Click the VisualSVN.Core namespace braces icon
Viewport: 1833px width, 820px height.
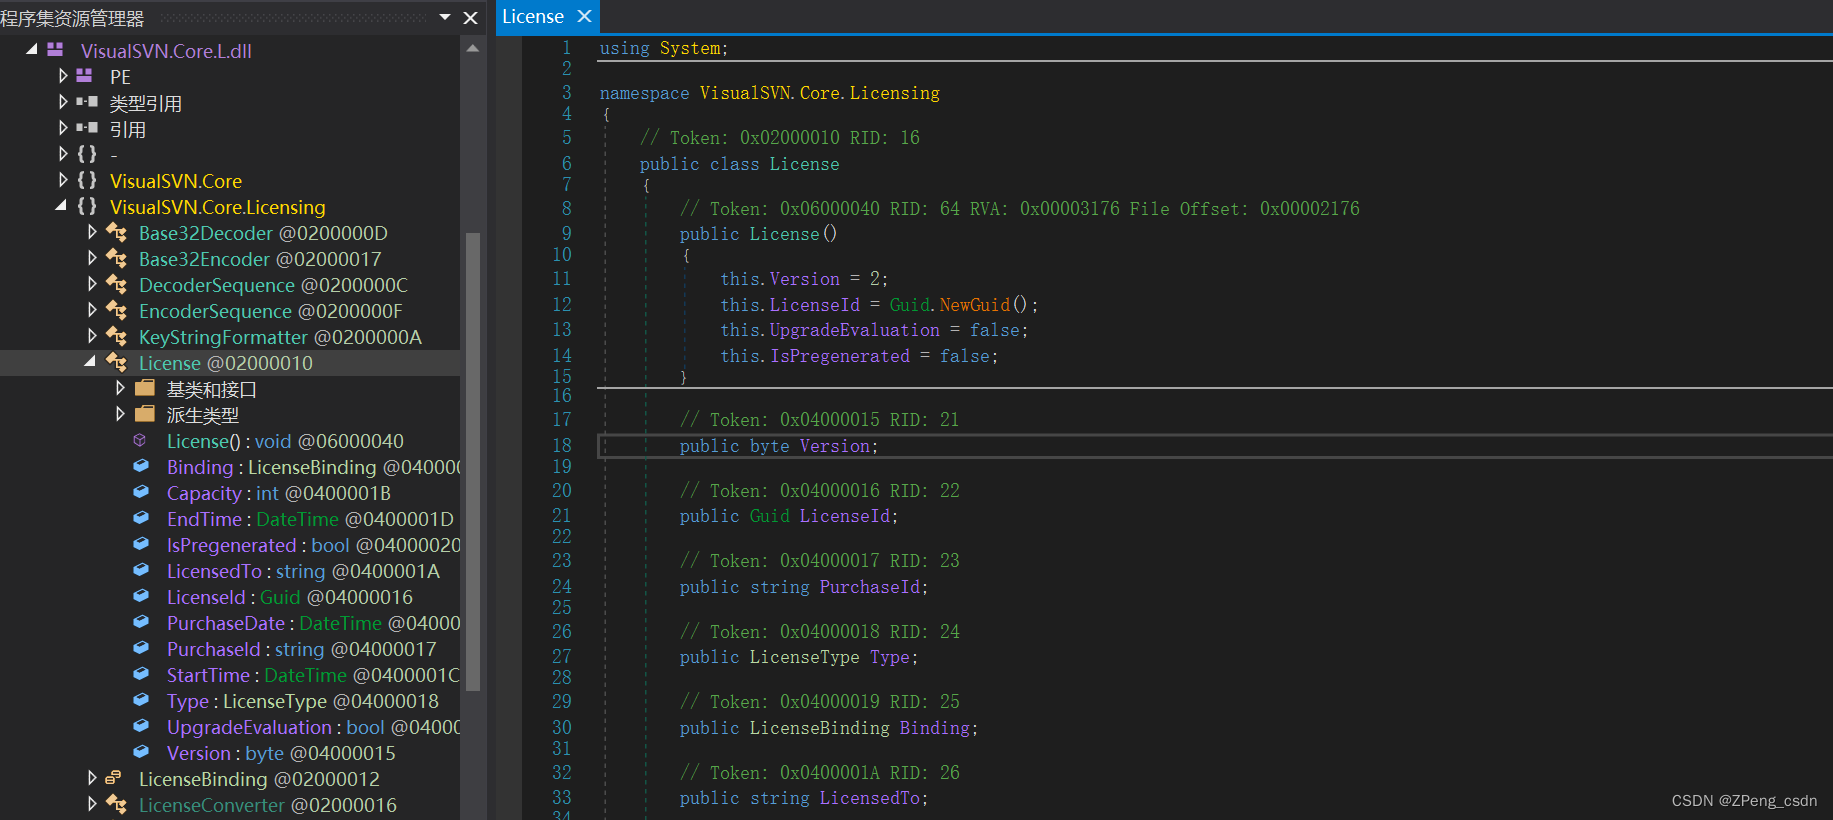(x=87, y=181)
